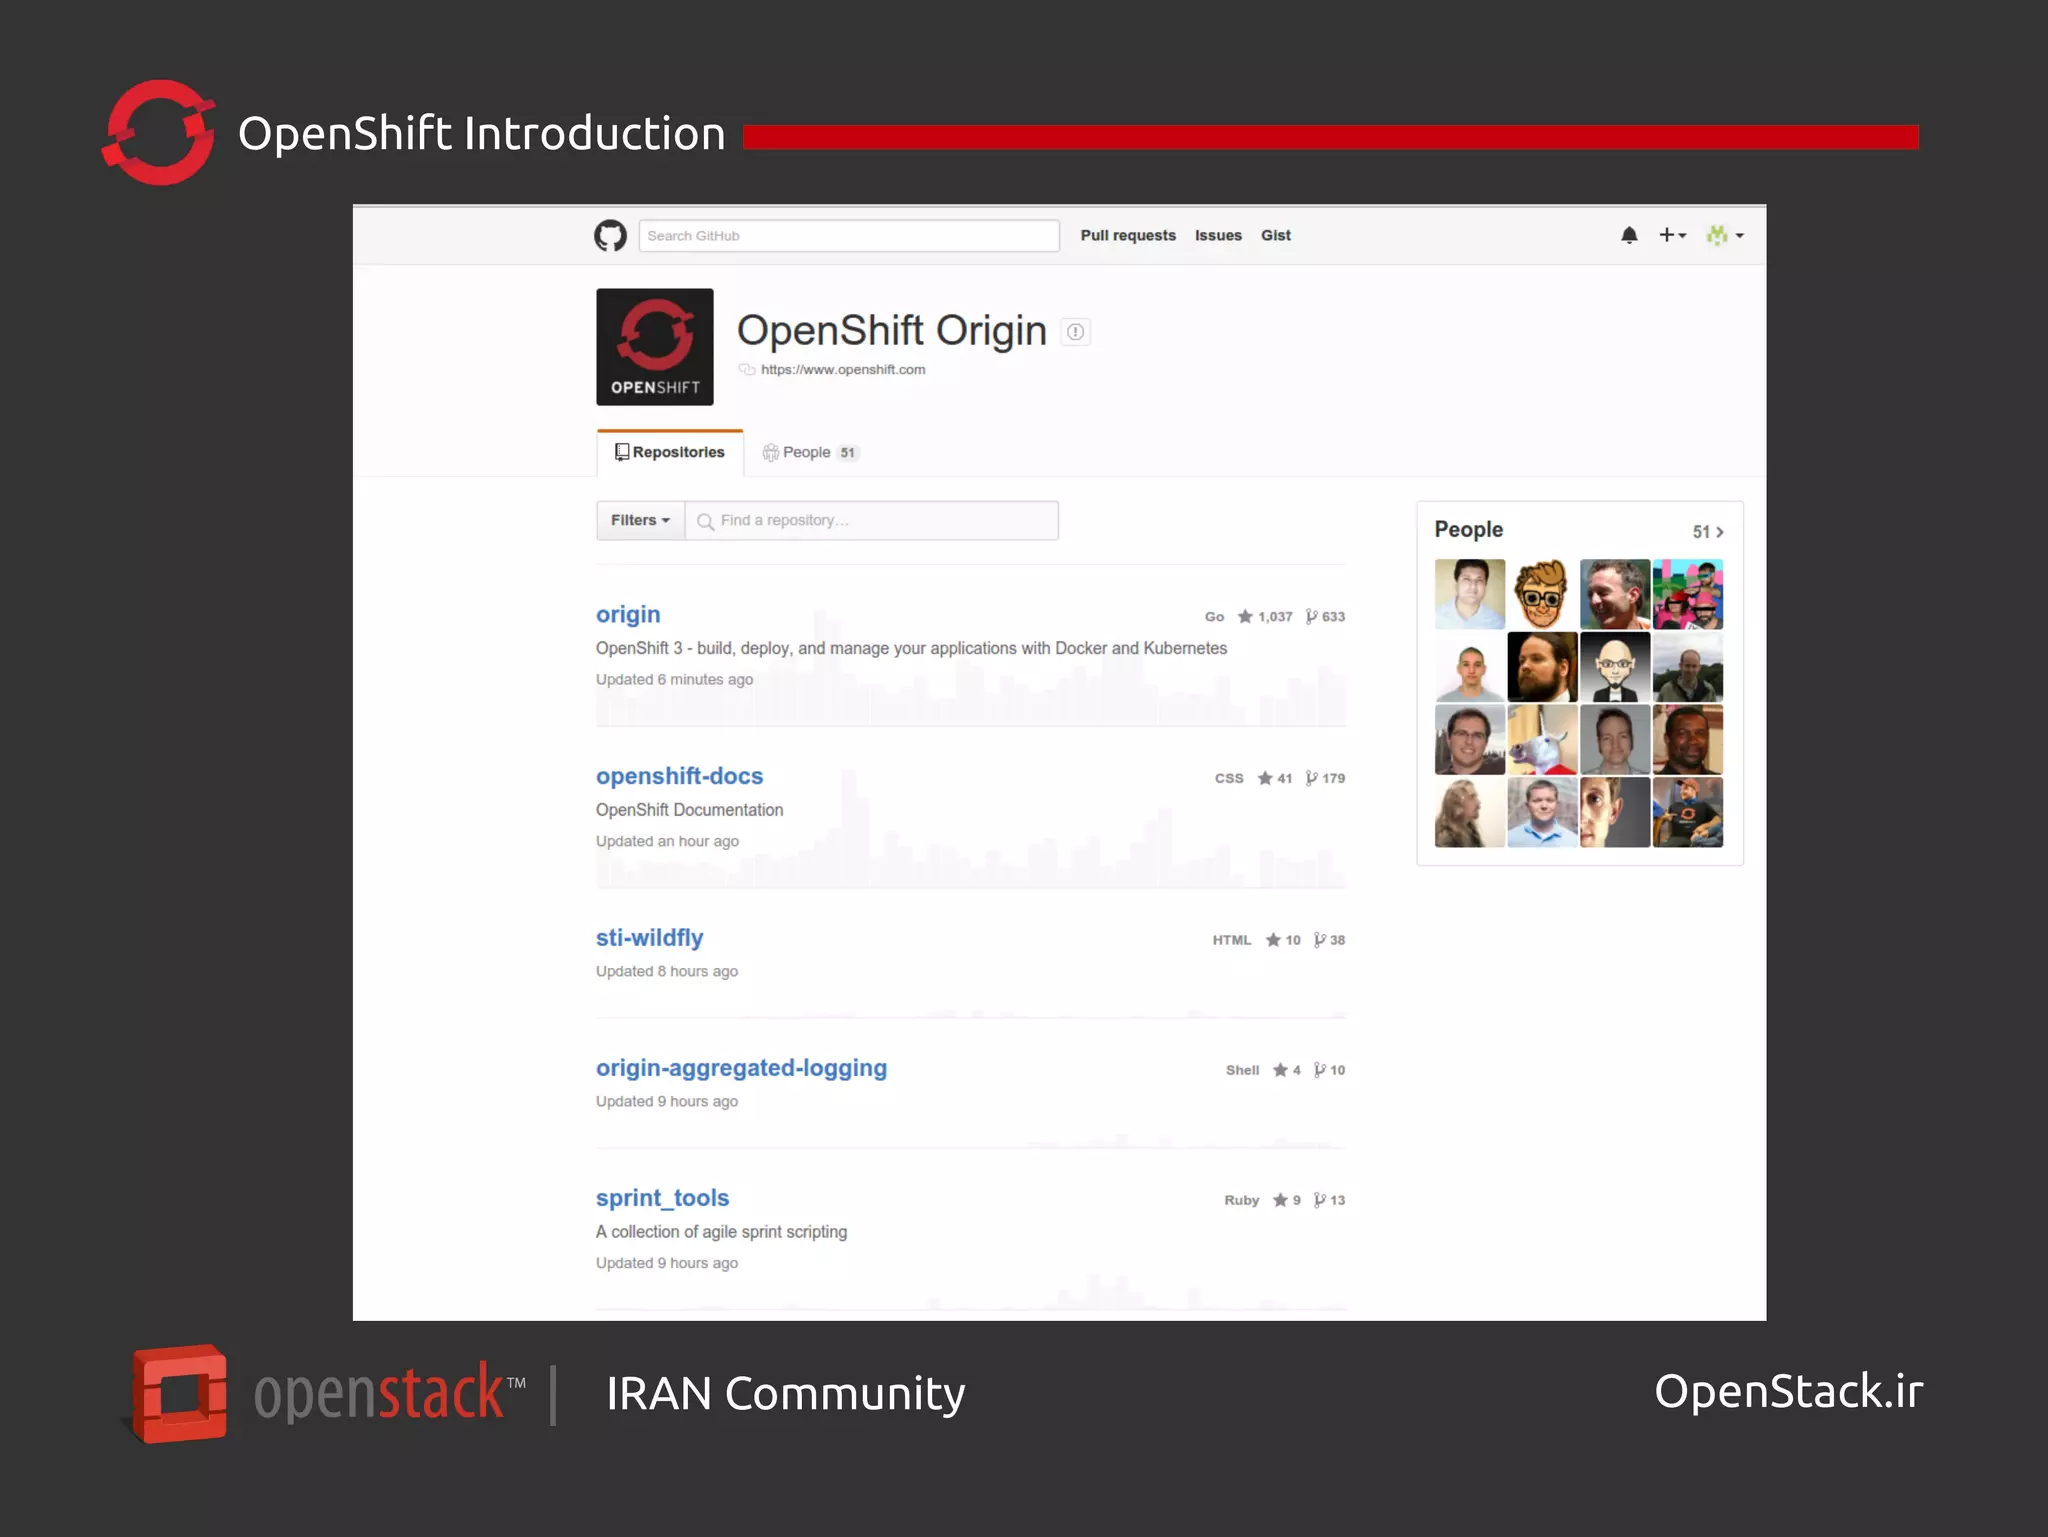
Task: Open the user avatar account menu
Action: coord(1725,235)
